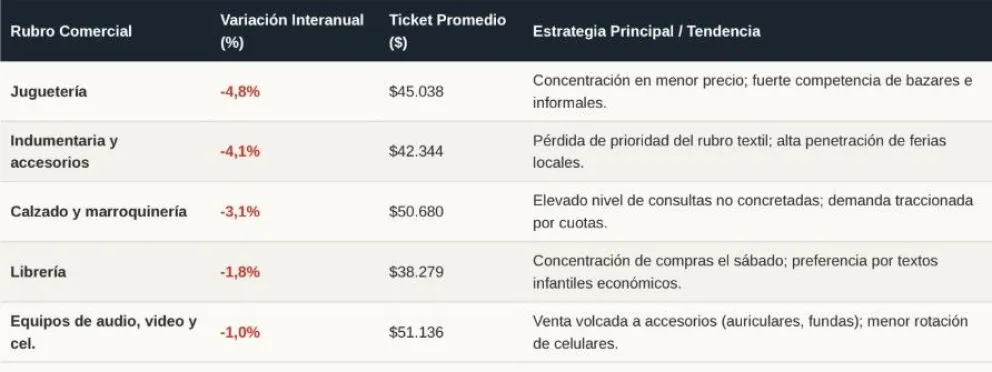Select the Juguetería strategy description text
992x372 pixels.
tap(752, 92)
